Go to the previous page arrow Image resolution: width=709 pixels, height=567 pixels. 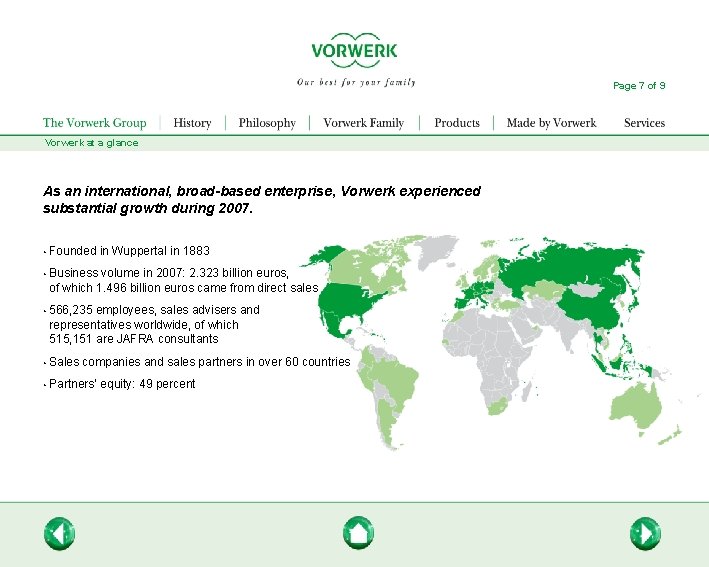tap(59, 534)
